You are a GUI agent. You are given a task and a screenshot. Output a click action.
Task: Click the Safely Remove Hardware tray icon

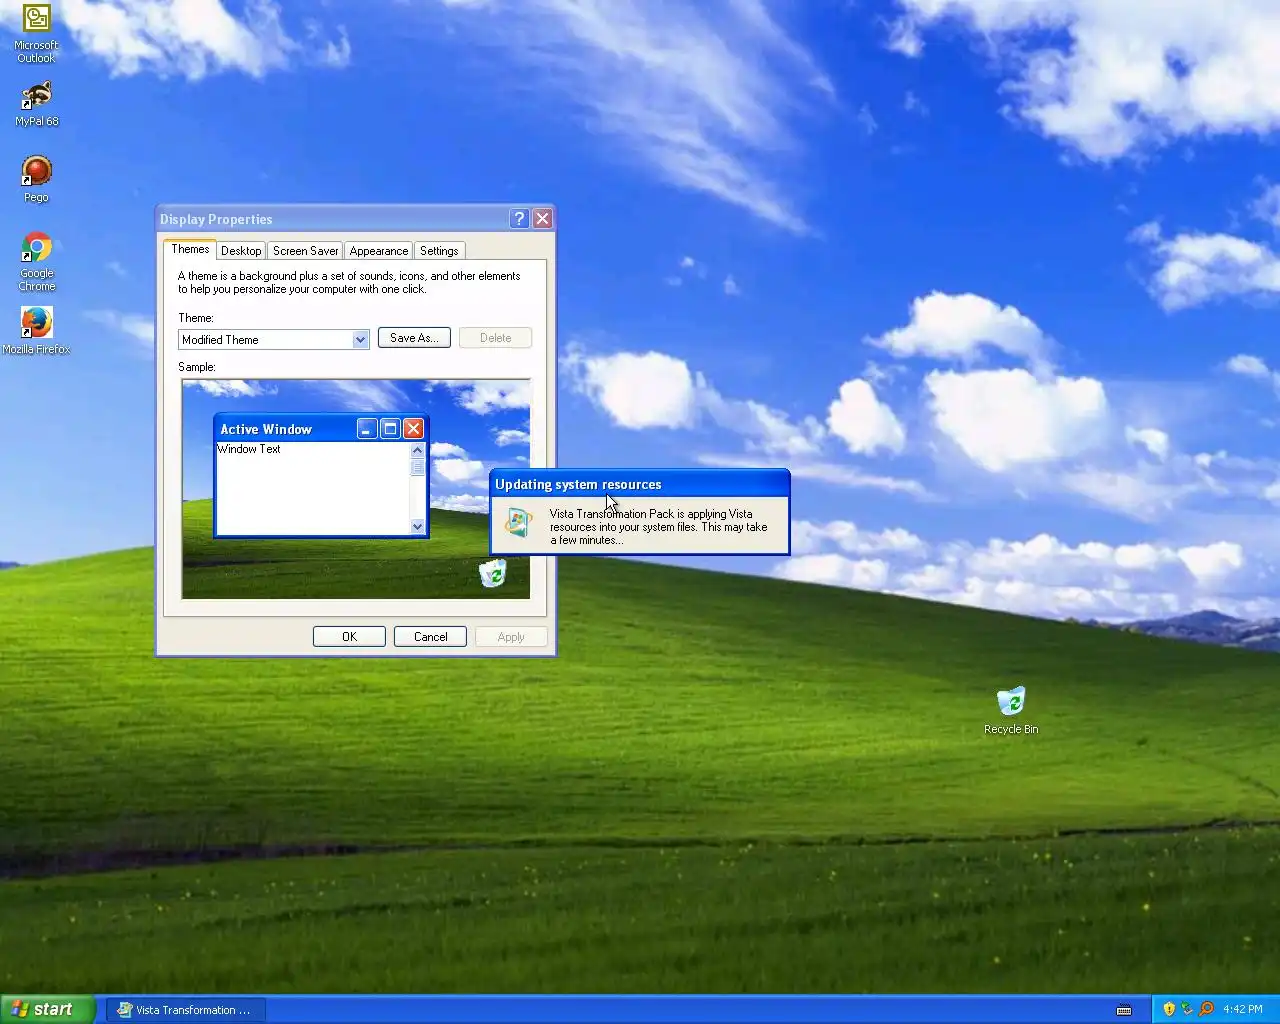pyautogui.click(x=1187, y=1009)
